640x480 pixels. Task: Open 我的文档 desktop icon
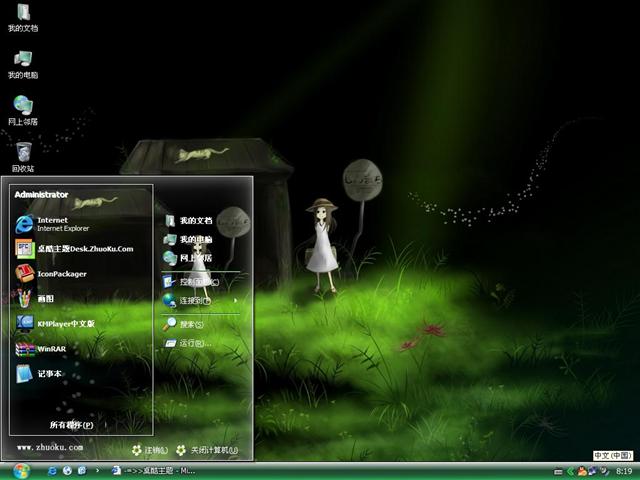pyautogui.click(x=23, y=17)
